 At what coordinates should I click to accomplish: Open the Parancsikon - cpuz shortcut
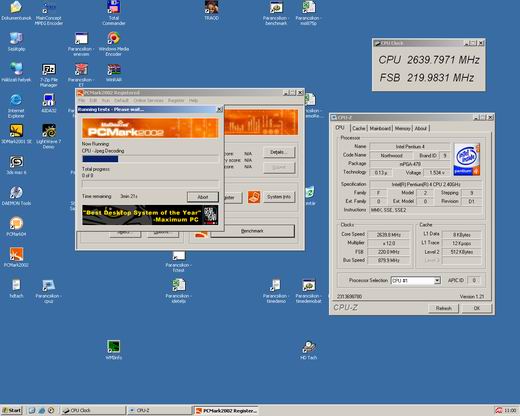click(x=49, y=291)
